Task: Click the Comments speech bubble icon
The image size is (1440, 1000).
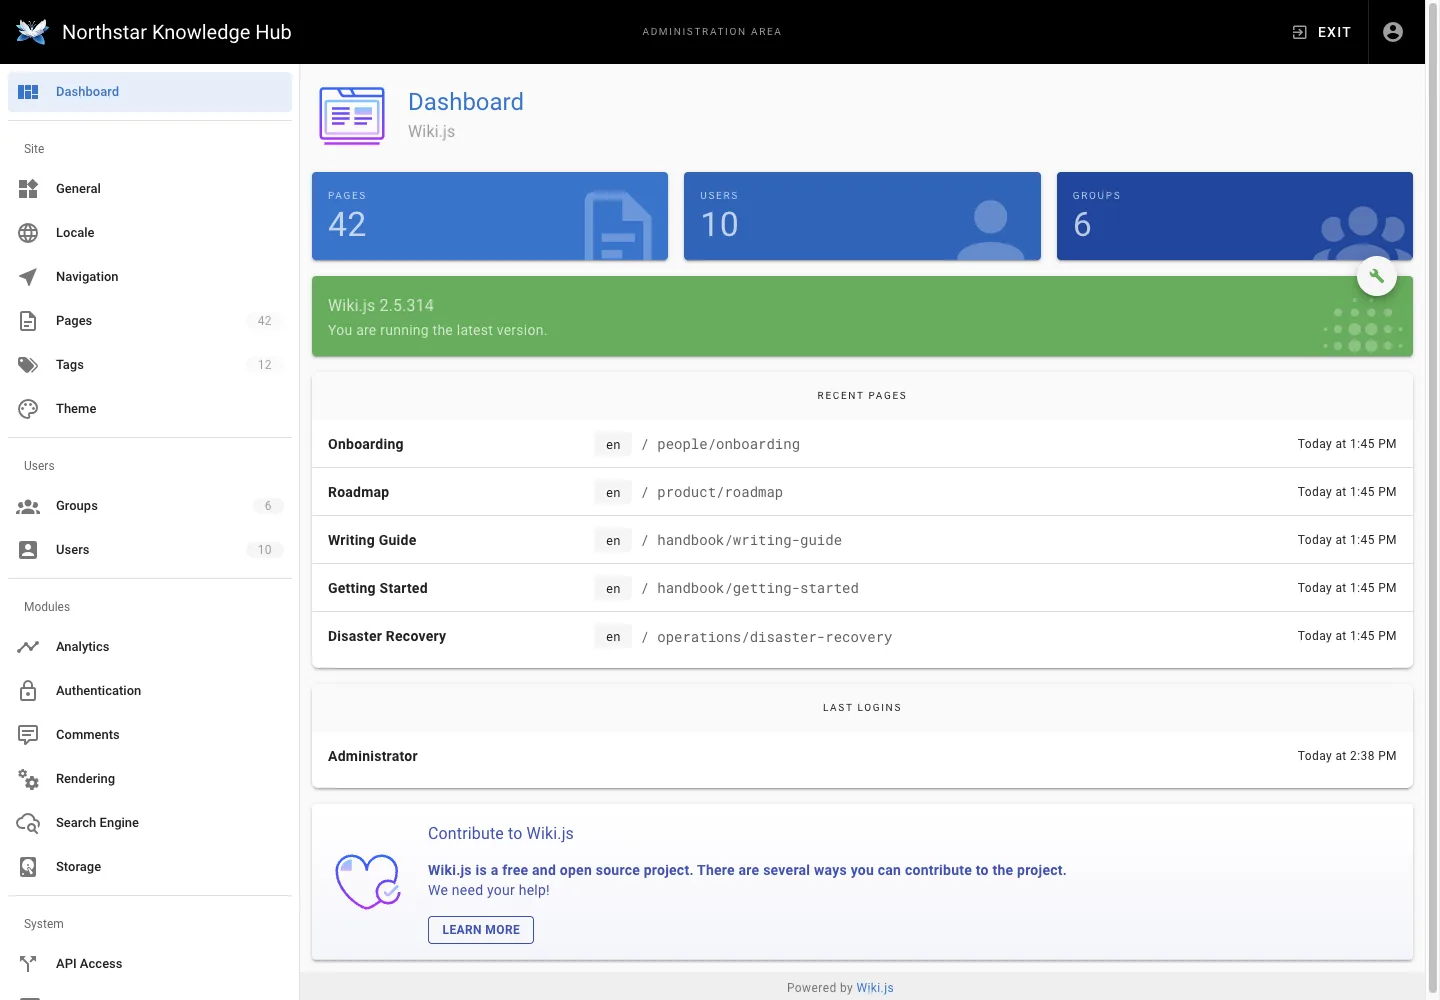Action: (x=28, y=735)
